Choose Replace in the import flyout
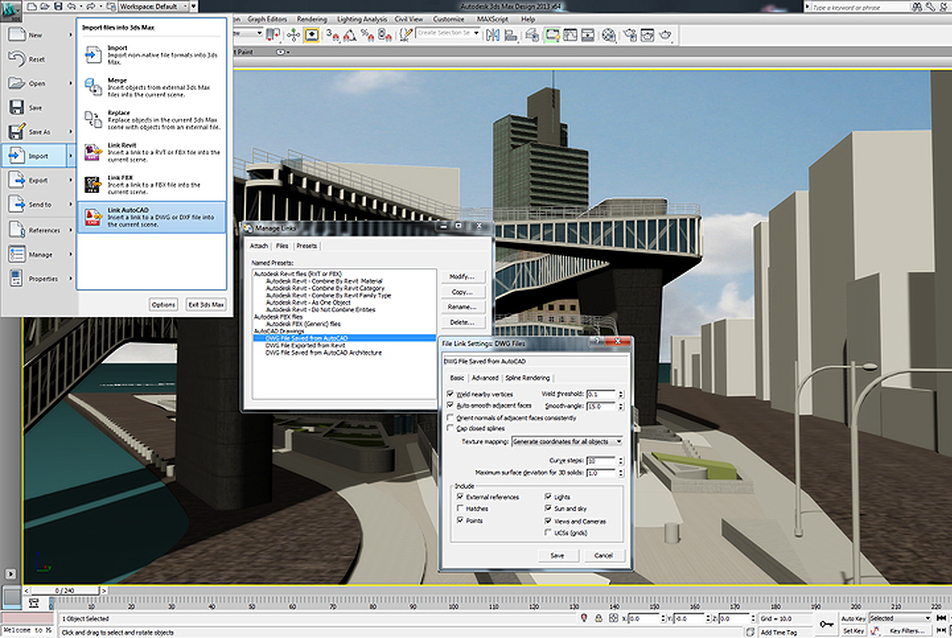Screen dimensions: 952x638 [x=152, y=120]
